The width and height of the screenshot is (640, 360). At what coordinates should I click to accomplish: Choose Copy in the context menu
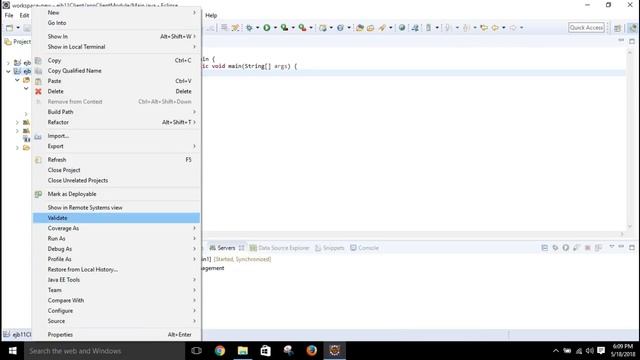coord(116,60)
